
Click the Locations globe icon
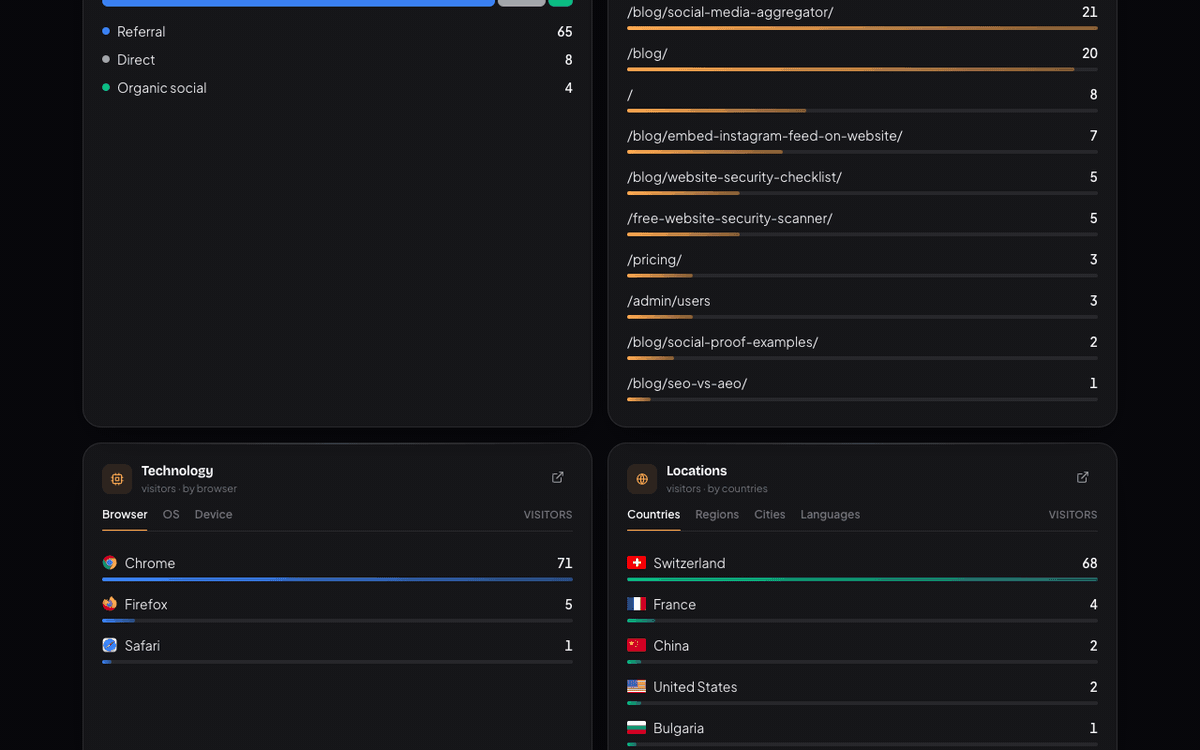pos(642,479)
